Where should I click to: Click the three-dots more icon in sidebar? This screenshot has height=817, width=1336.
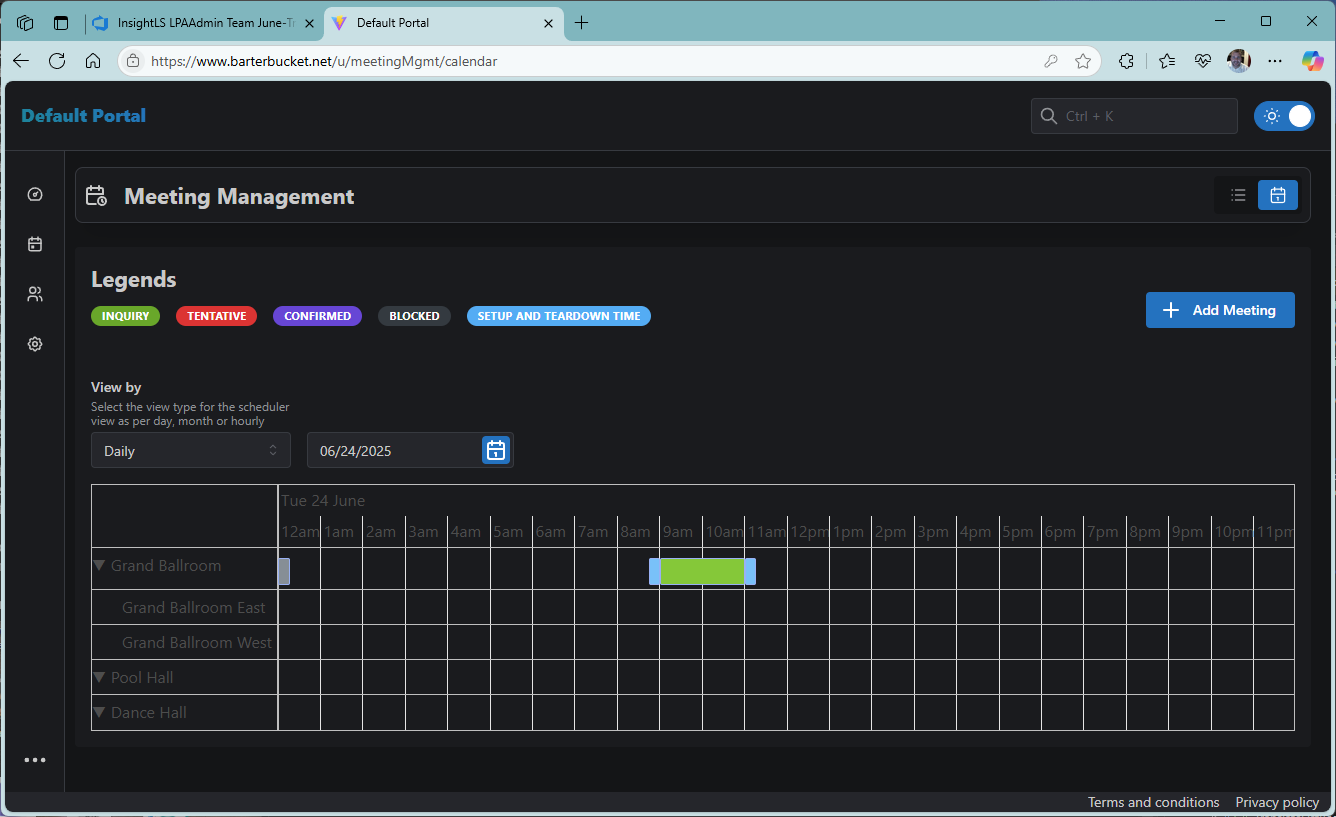[x=35, y=760]
